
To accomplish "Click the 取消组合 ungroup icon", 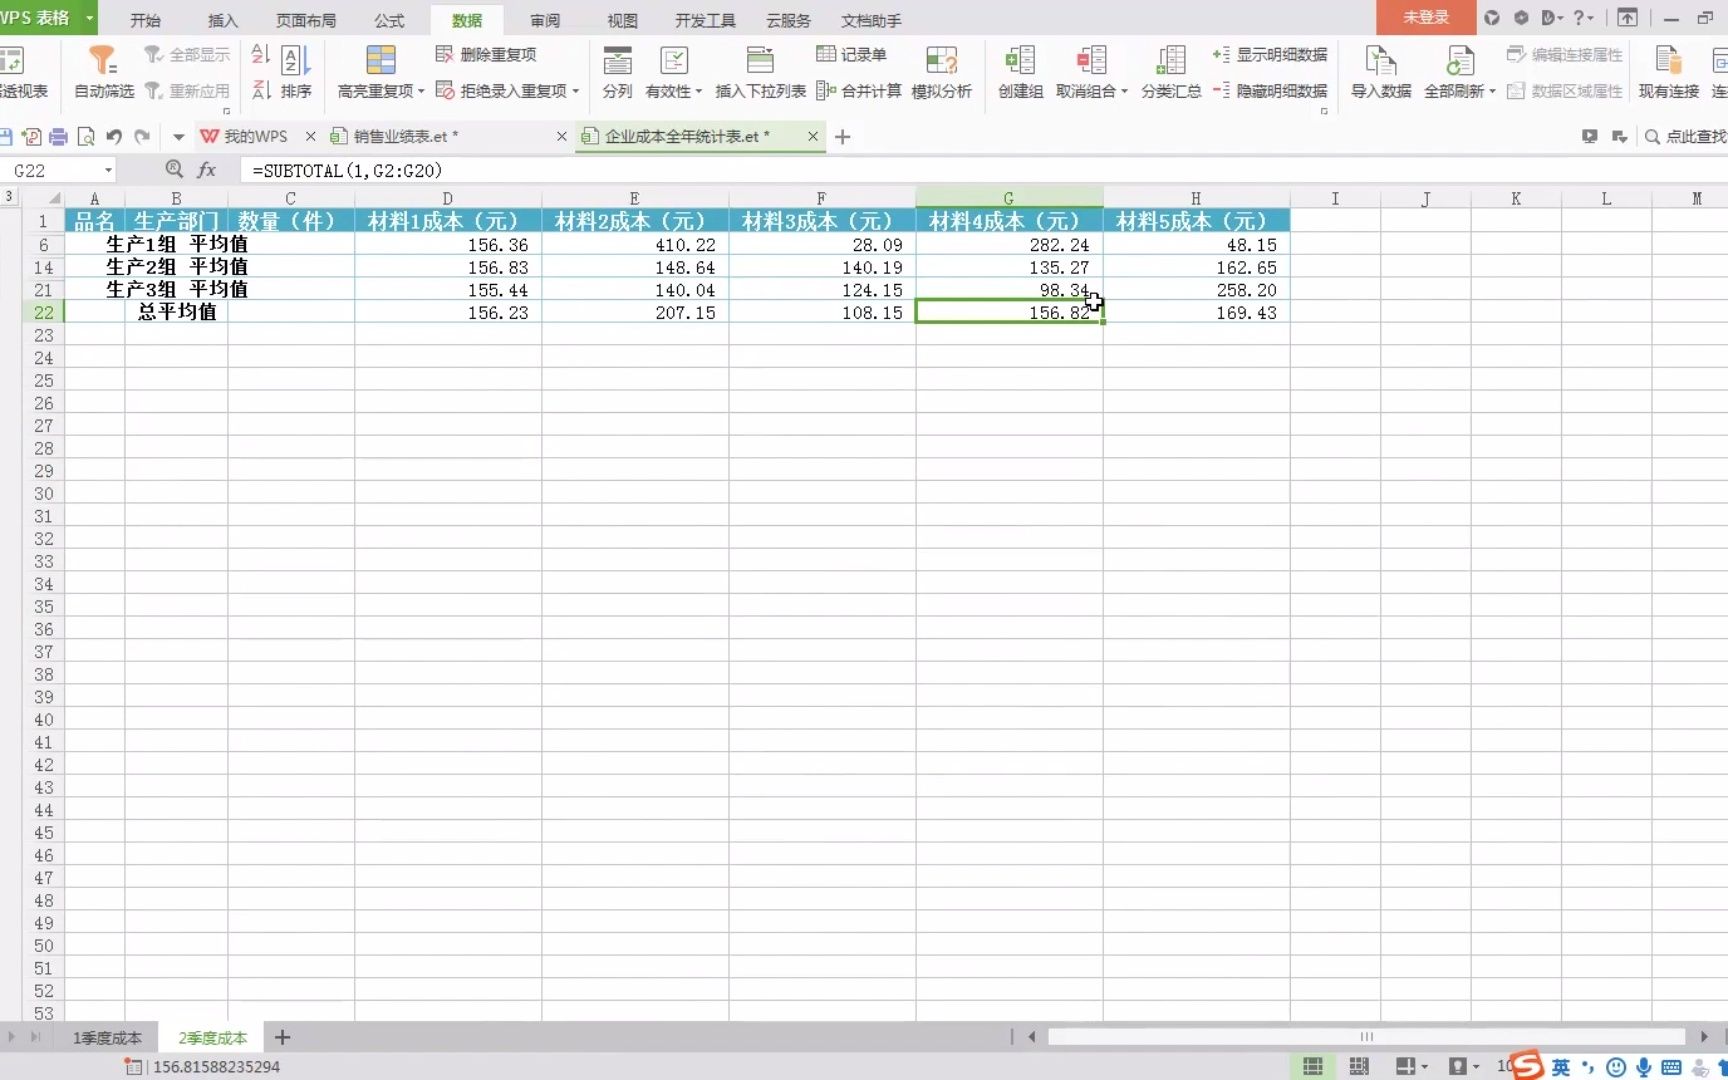I will tap(1091, 61).
